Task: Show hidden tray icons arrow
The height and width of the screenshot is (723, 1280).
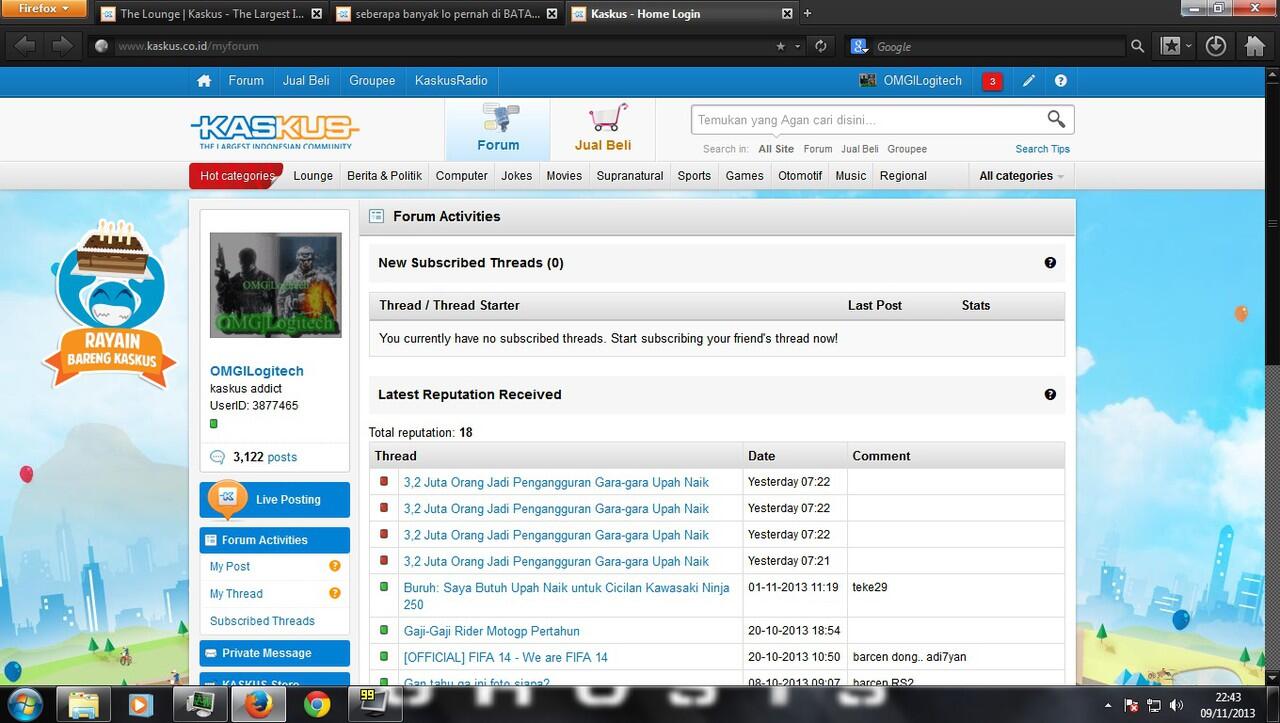Action: [x=1108, y=705]
